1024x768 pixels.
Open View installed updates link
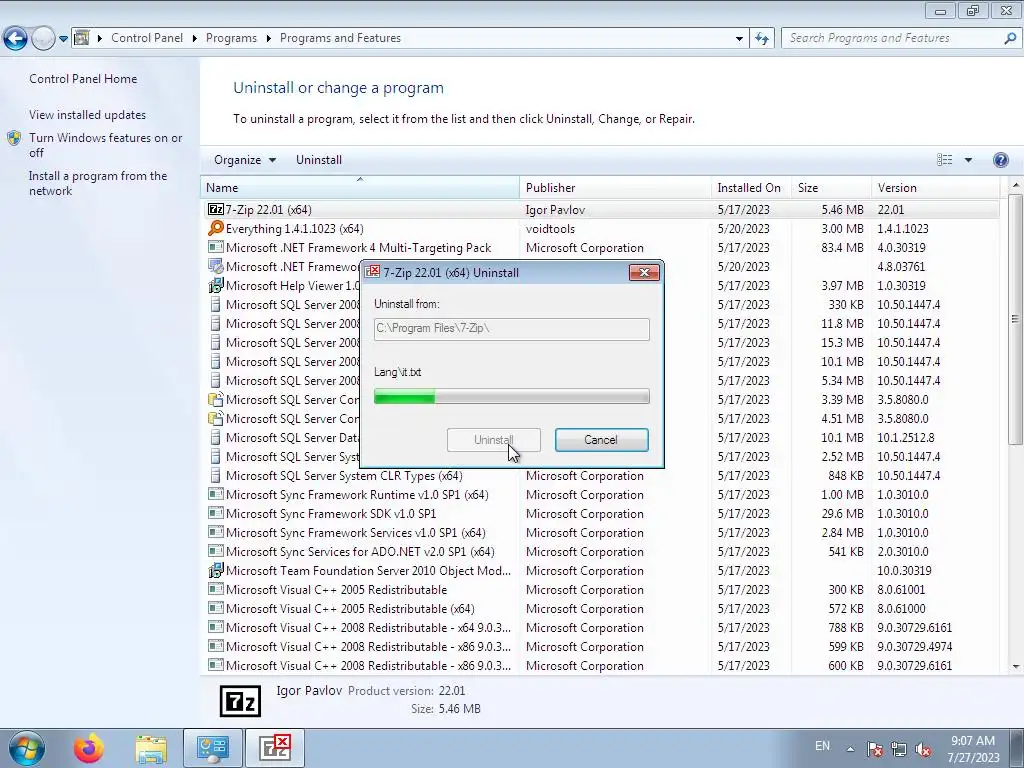(x=88, y=114)
